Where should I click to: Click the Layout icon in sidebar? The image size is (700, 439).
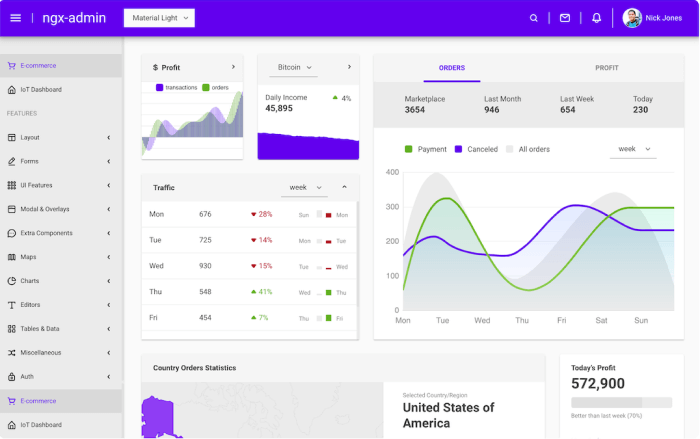point(12,138)
